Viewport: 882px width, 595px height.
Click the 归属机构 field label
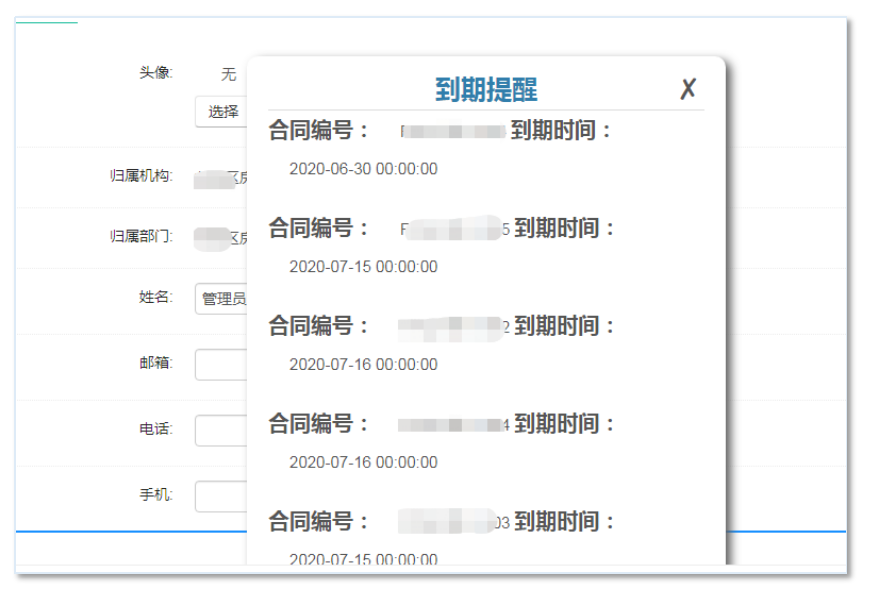click(141, 177)
